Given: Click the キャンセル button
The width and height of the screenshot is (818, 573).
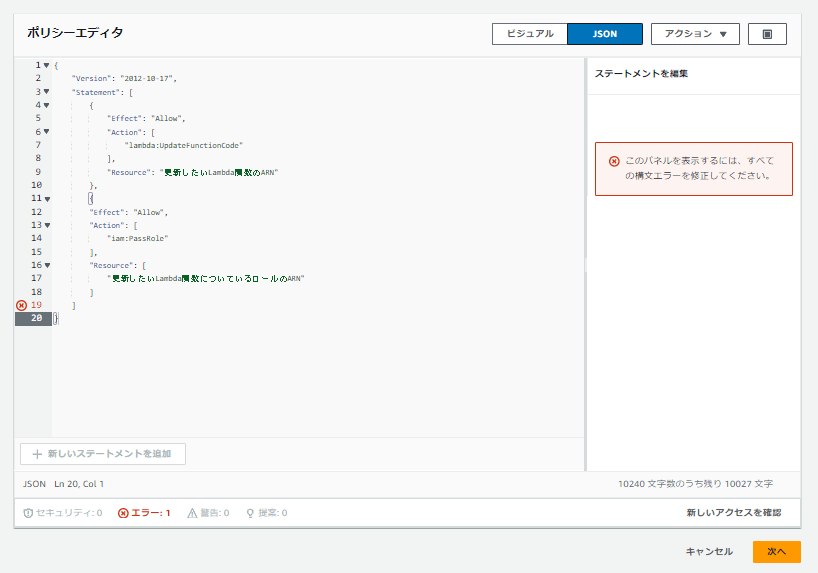Looking at the screenshot, I should pyautogui.click(x=709, y=552).
